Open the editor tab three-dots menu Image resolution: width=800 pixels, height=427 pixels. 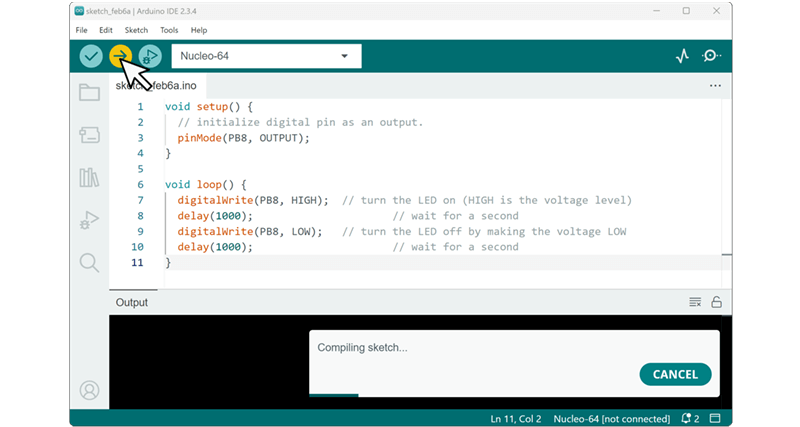tap(715, 86)
